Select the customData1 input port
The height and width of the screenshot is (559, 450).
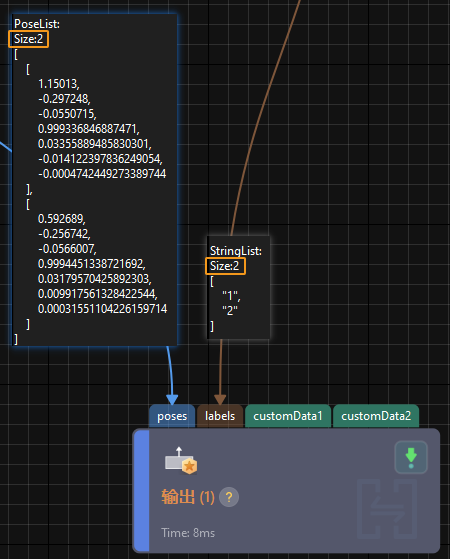click(x=288, y=416)
